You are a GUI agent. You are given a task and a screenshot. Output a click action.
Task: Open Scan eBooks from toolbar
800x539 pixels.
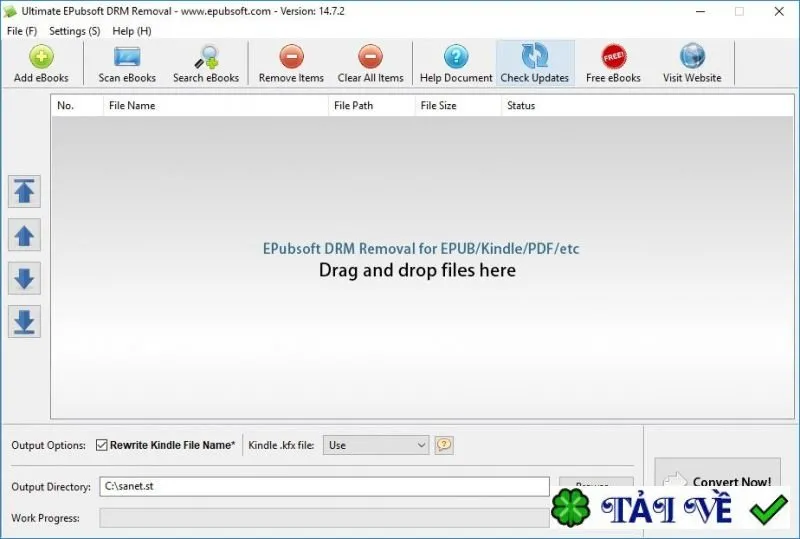click(127, 63)
